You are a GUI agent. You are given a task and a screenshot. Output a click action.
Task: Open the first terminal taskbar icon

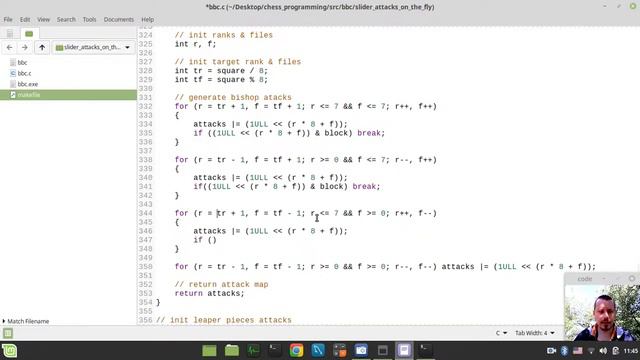click(275, 351)
